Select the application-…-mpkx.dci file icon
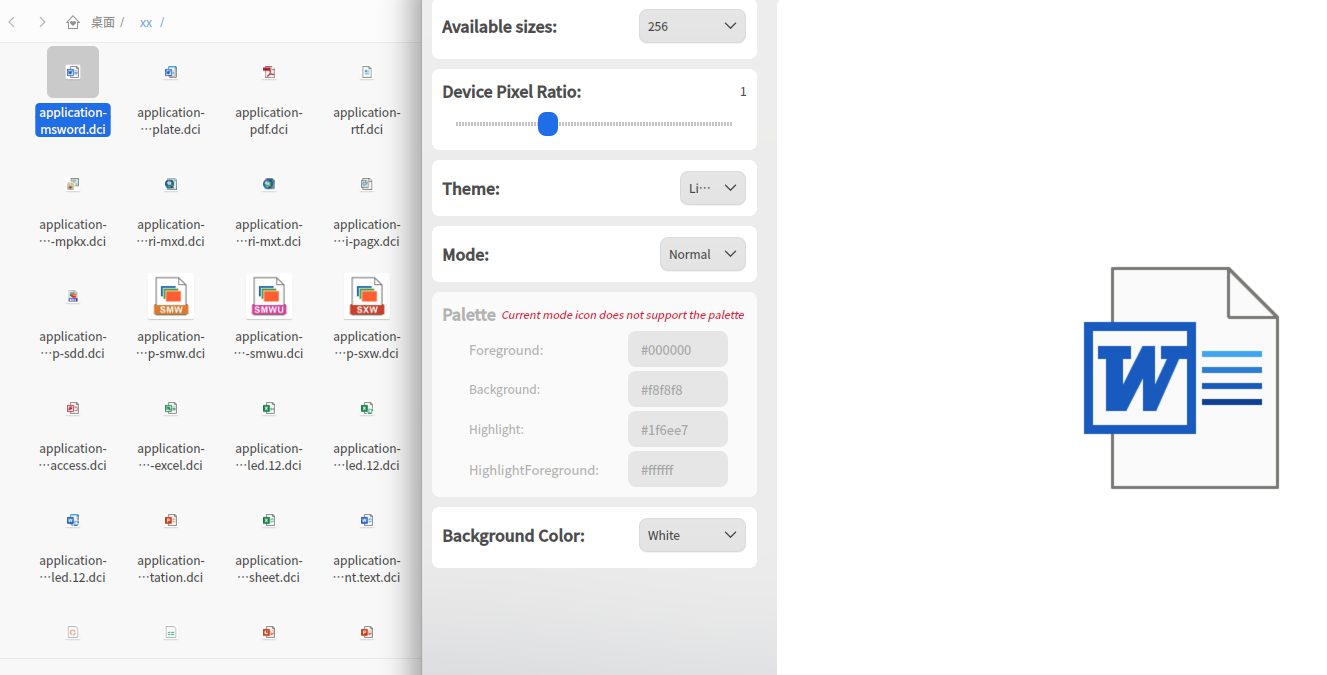1327x675 pixels. 73,184
